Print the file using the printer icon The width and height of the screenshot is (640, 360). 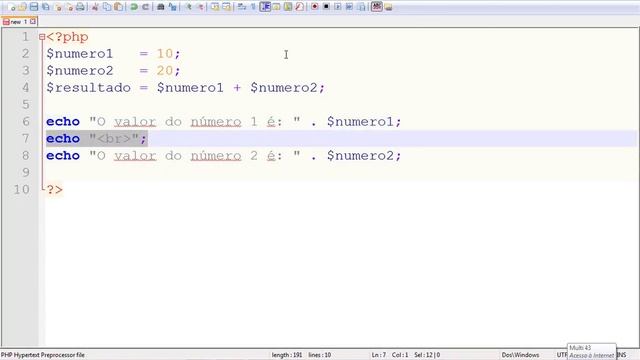click(80, 7)
